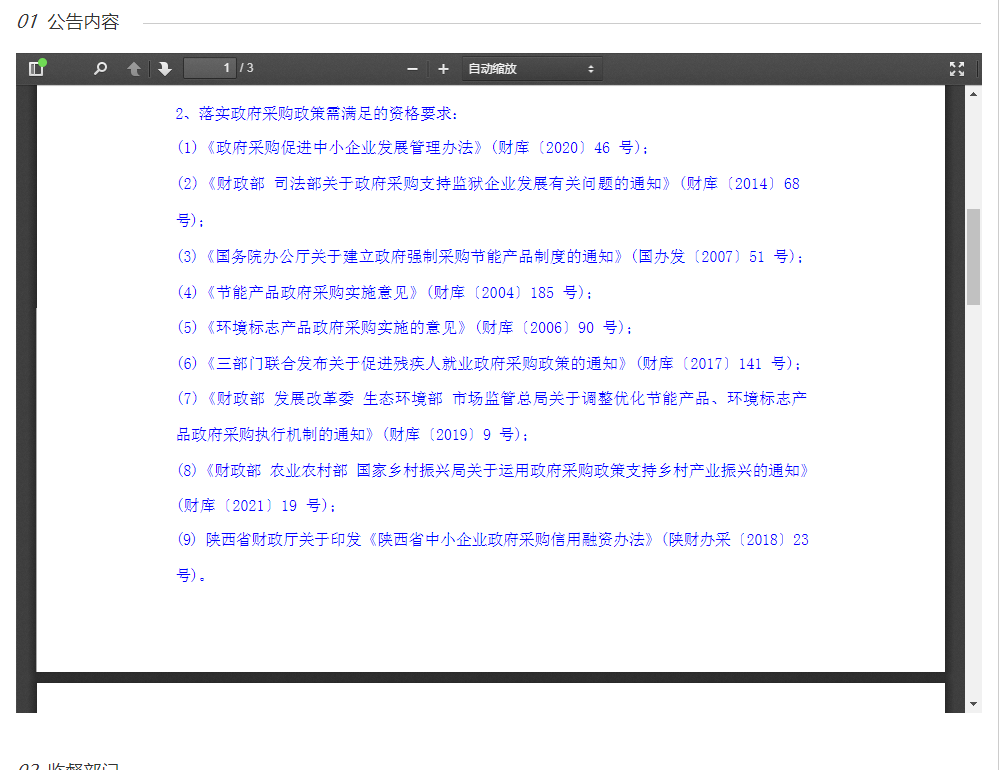Zoom in with the plus button
The width and height of the screenshot is (999, 770).
click(x=443, y=69)
